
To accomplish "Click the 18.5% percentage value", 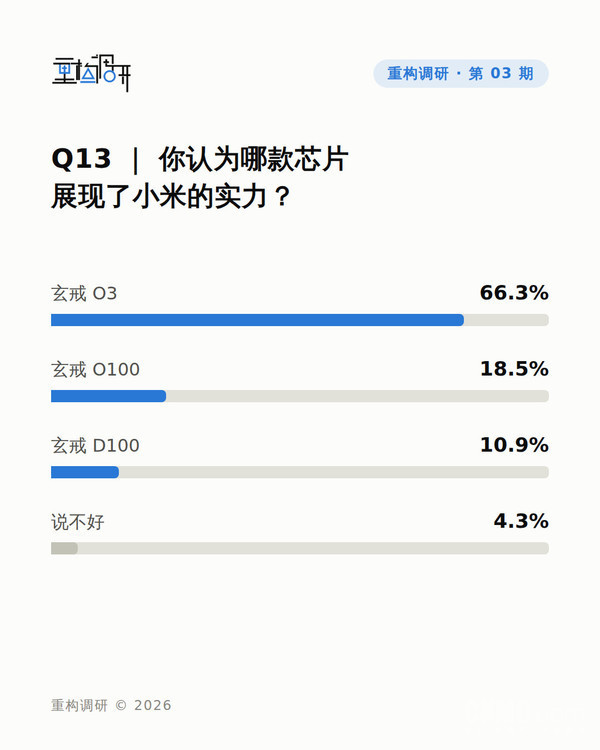I will 514,369.
